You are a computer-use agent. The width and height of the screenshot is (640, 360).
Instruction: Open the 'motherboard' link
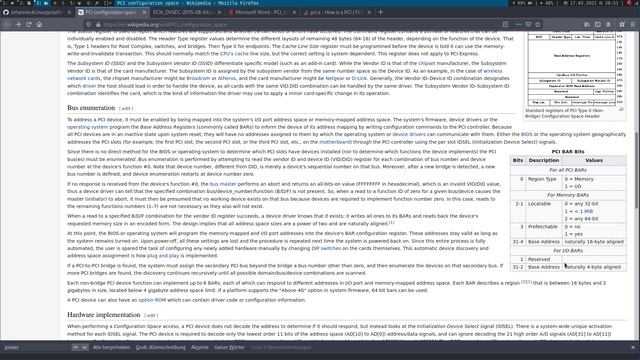(x=335, y=142)
